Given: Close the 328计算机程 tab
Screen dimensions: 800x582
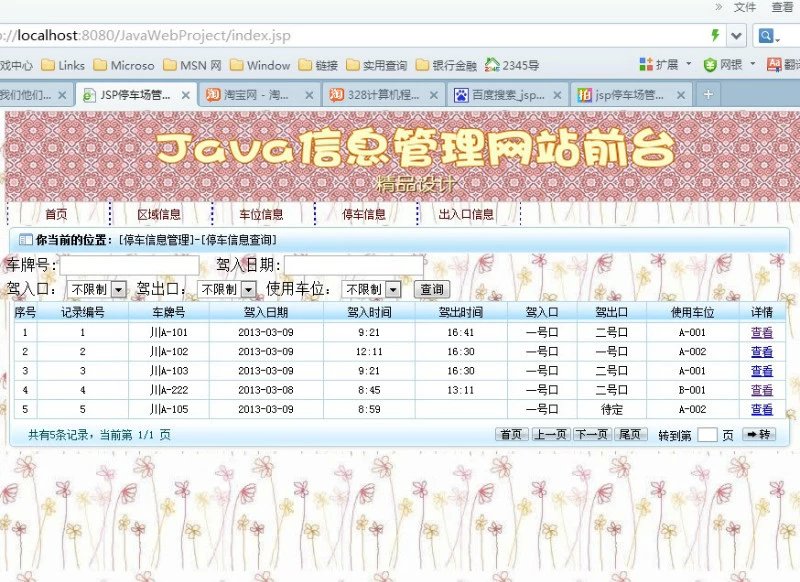Looking at the screenshot, I should point(434,95).
